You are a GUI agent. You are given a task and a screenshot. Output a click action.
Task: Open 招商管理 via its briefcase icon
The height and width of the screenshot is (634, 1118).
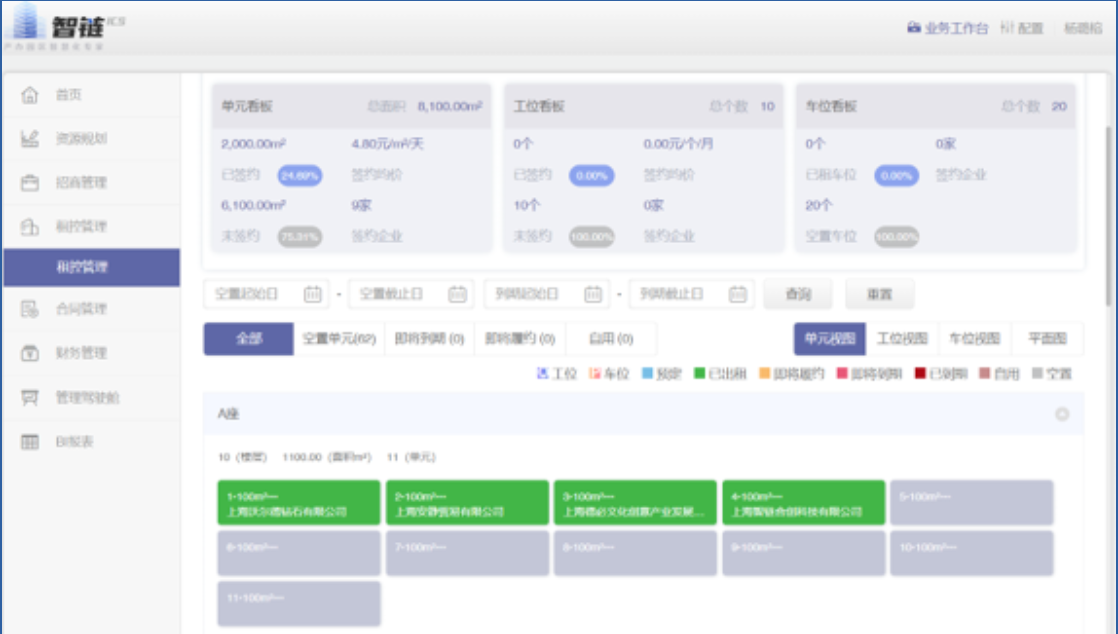click(30, 183)
